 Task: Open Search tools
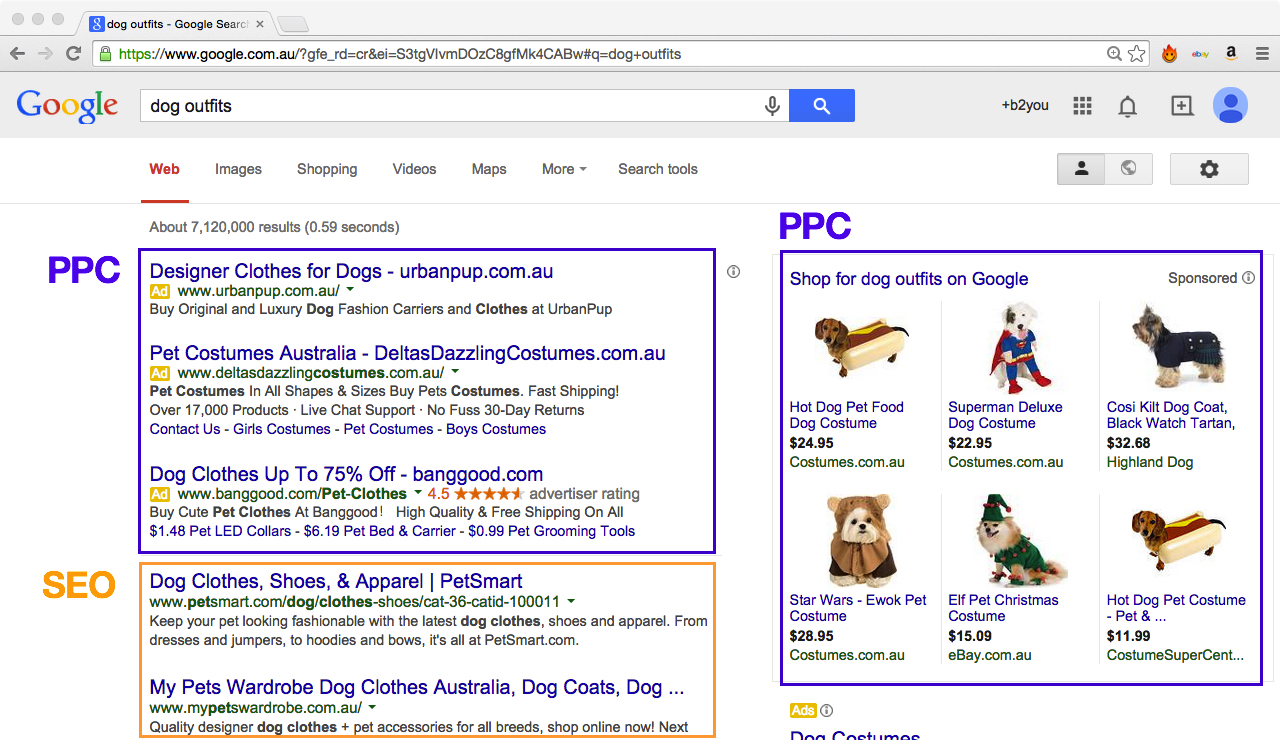[x=658, y=169]
